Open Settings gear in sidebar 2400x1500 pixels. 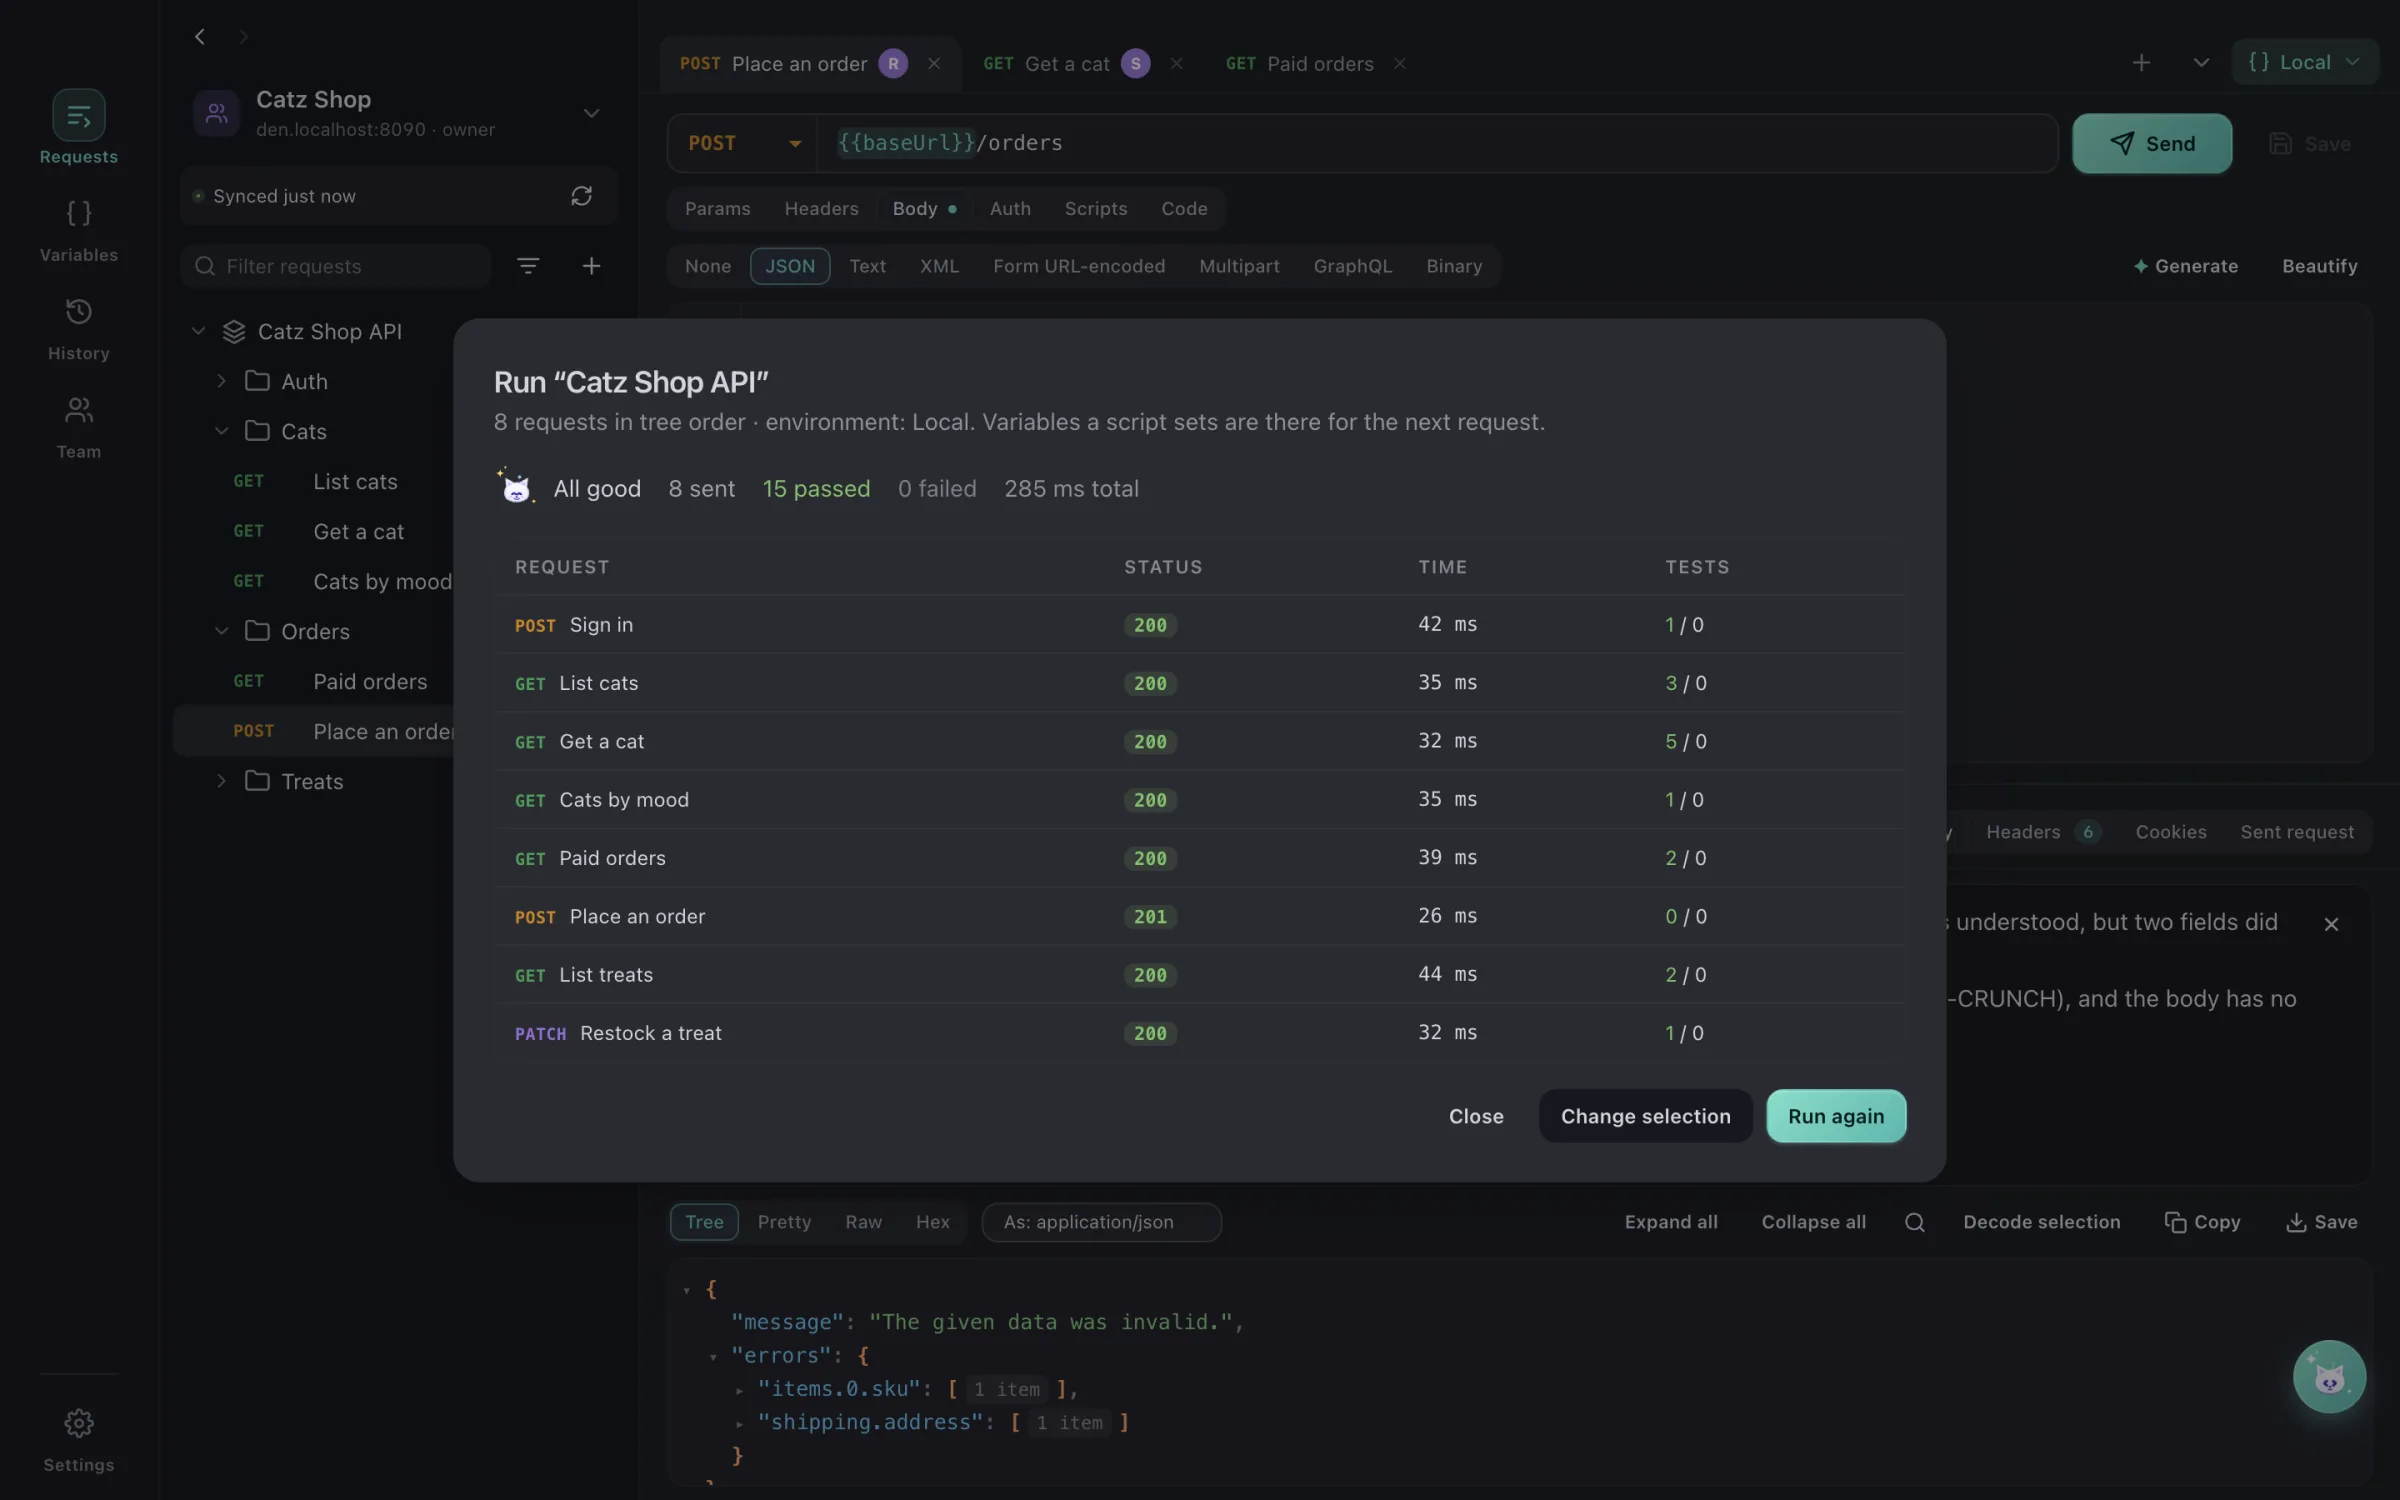(78, 1440)
